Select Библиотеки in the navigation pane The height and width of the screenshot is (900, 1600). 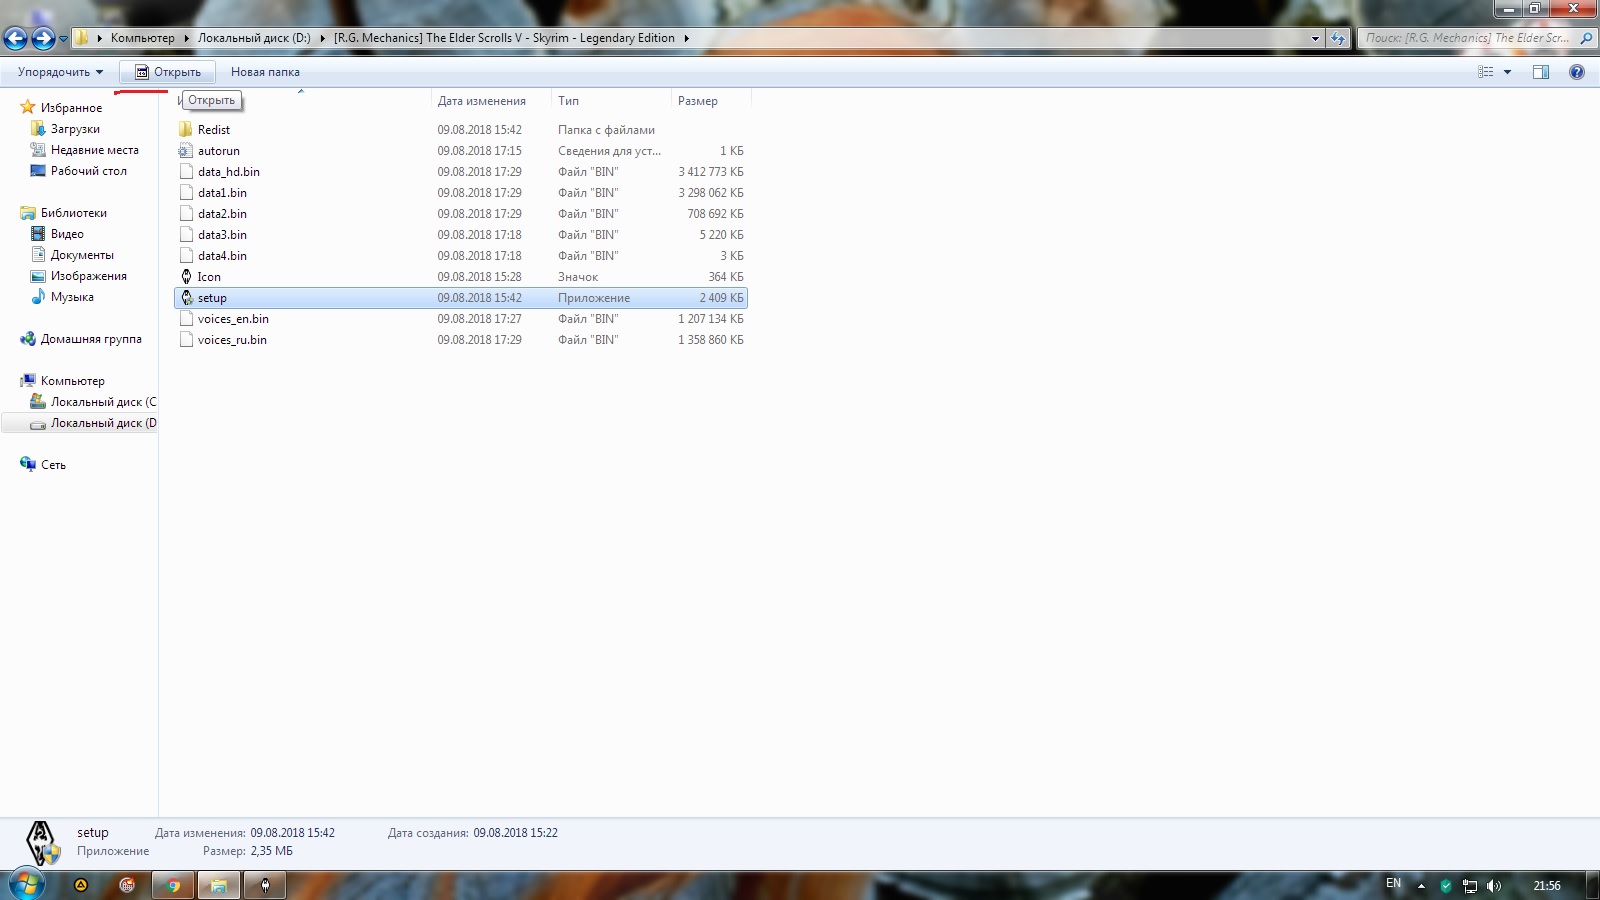click(73, 213)
